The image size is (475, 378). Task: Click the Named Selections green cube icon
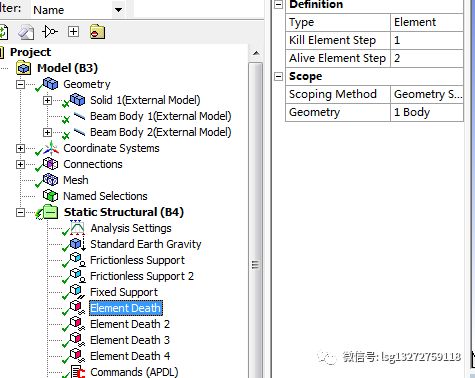[x=50, y=196]
